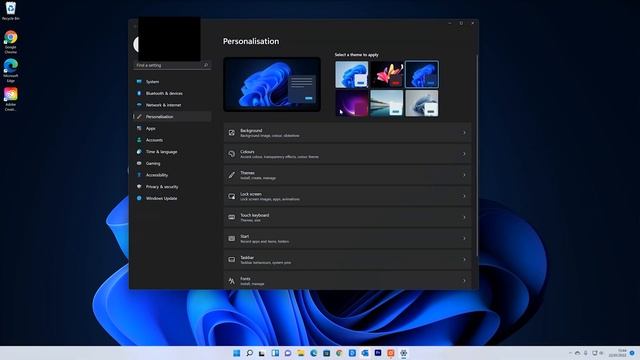Screen dimensions: 640x360
Task: Go to Accounts in the sidebar
Action: pyautogui.click(x=172, y=140)
